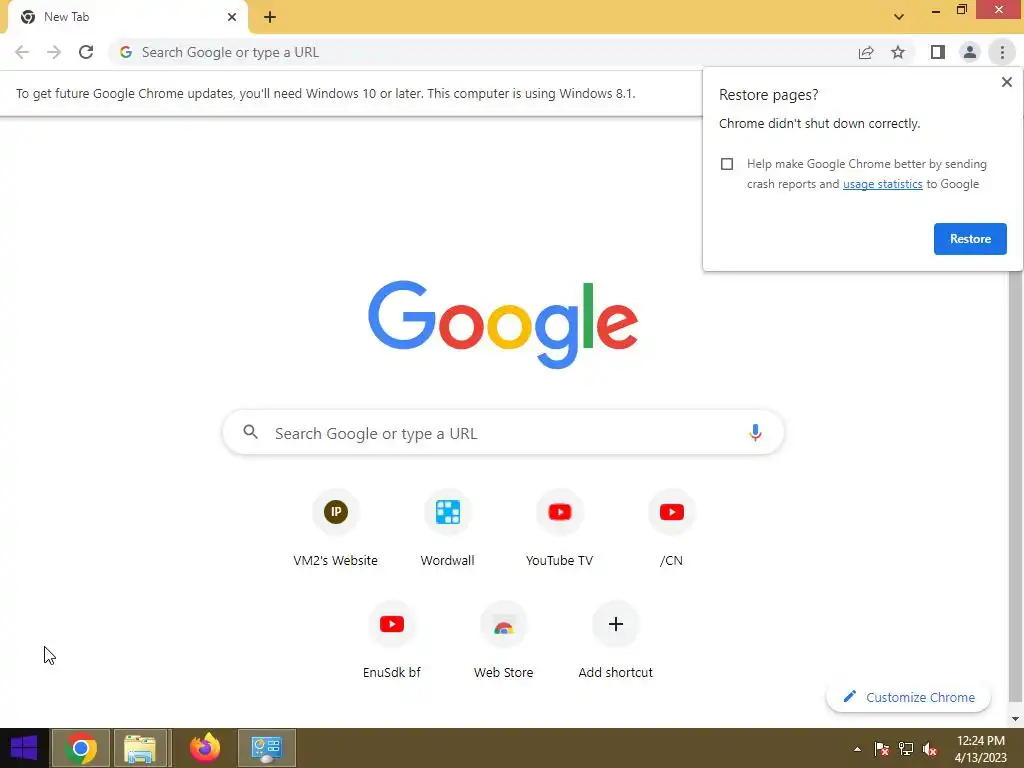
Task: Bookmark this tab with the star icon
Action: coord(898,52)
